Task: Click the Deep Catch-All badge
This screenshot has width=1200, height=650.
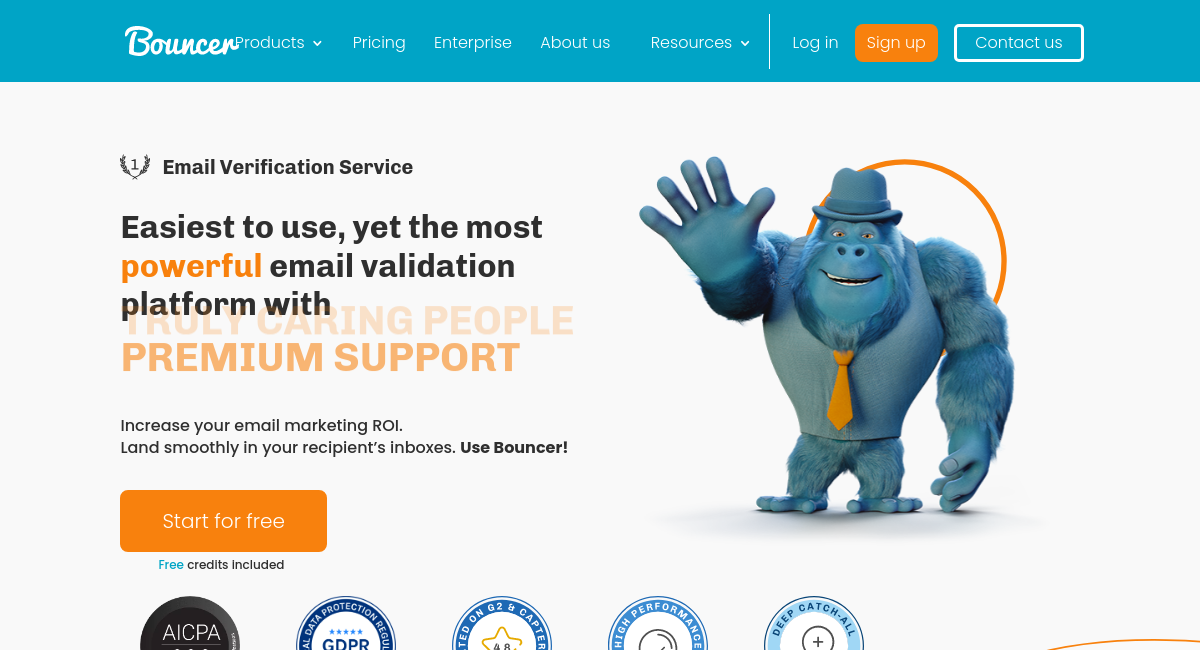Action: pyautogui.click(x=814, y=623)
